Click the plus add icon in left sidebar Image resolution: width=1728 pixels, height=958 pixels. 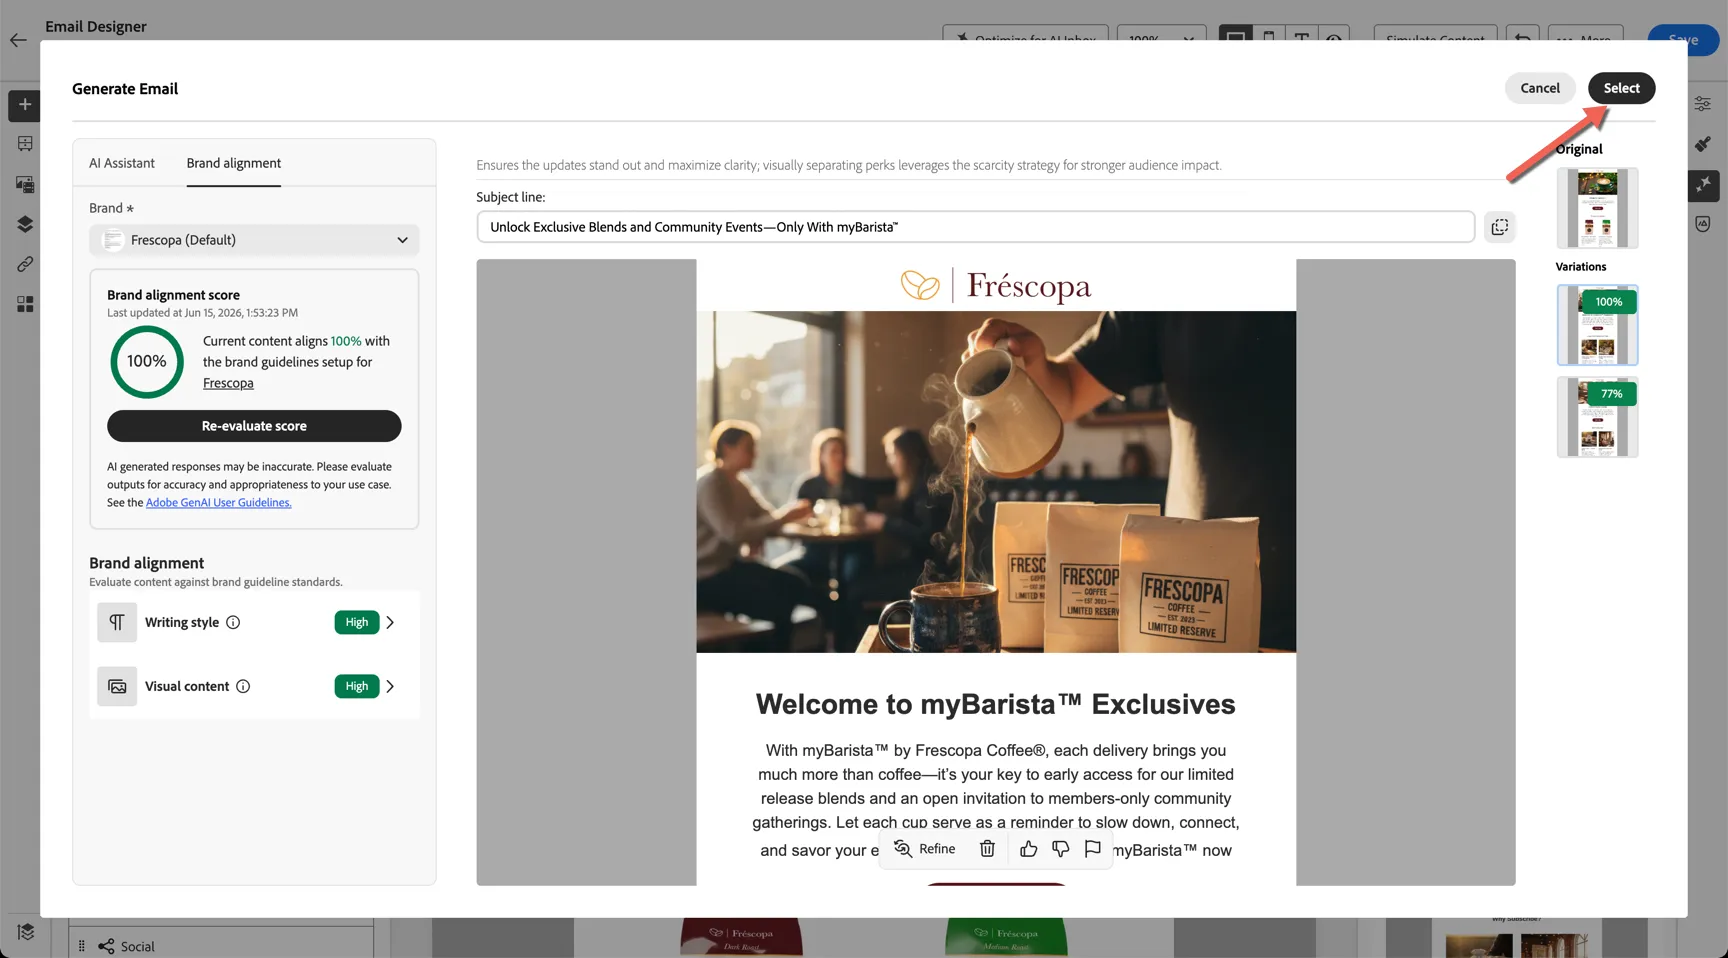25,105
